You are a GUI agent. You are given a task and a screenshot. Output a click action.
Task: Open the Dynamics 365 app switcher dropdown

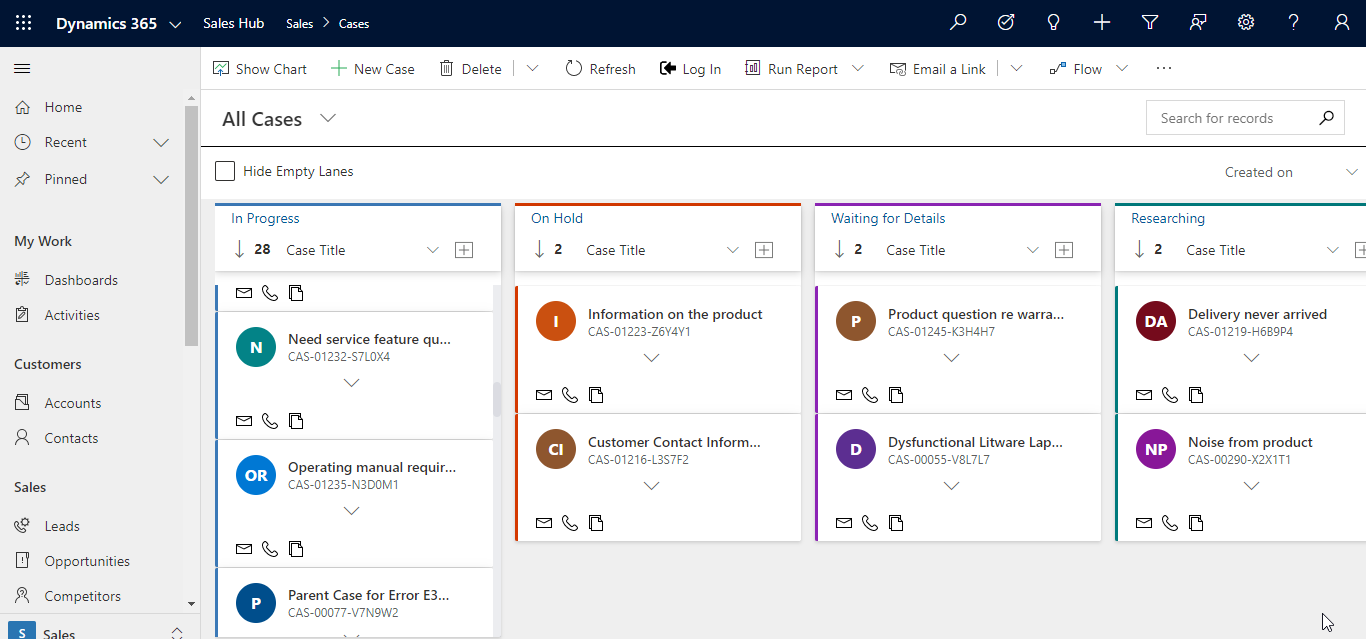pyautogui.click(x=175, y=24)
